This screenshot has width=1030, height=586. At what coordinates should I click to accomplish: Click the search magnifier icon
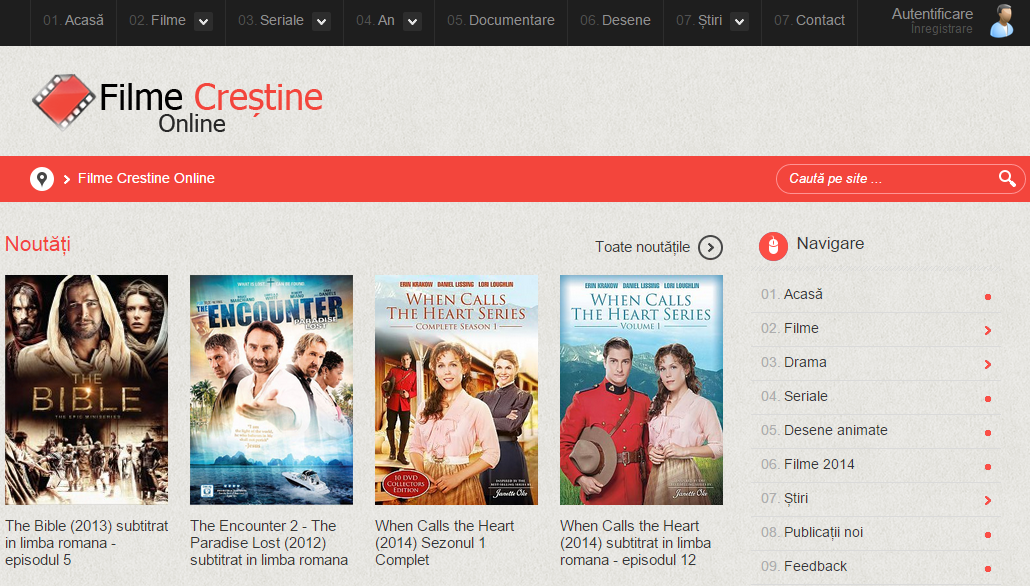[x=1007, y=178]
